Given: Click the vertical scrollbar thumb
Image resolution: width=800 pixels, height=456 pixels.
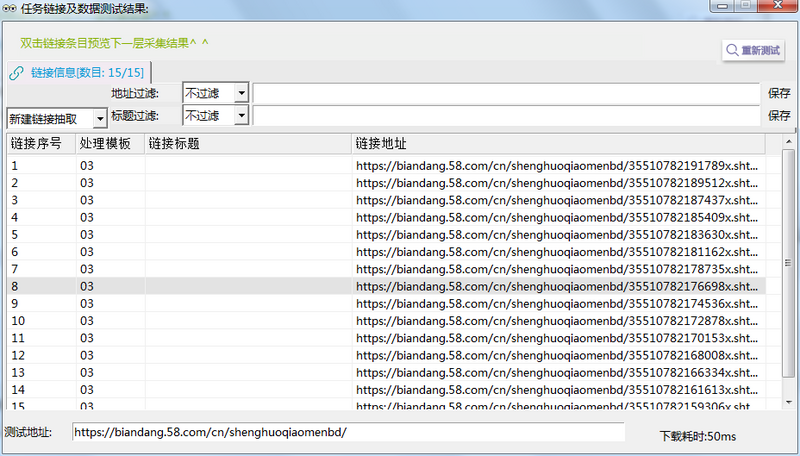Looking at the screenshot, I should [x=789, y=263].
